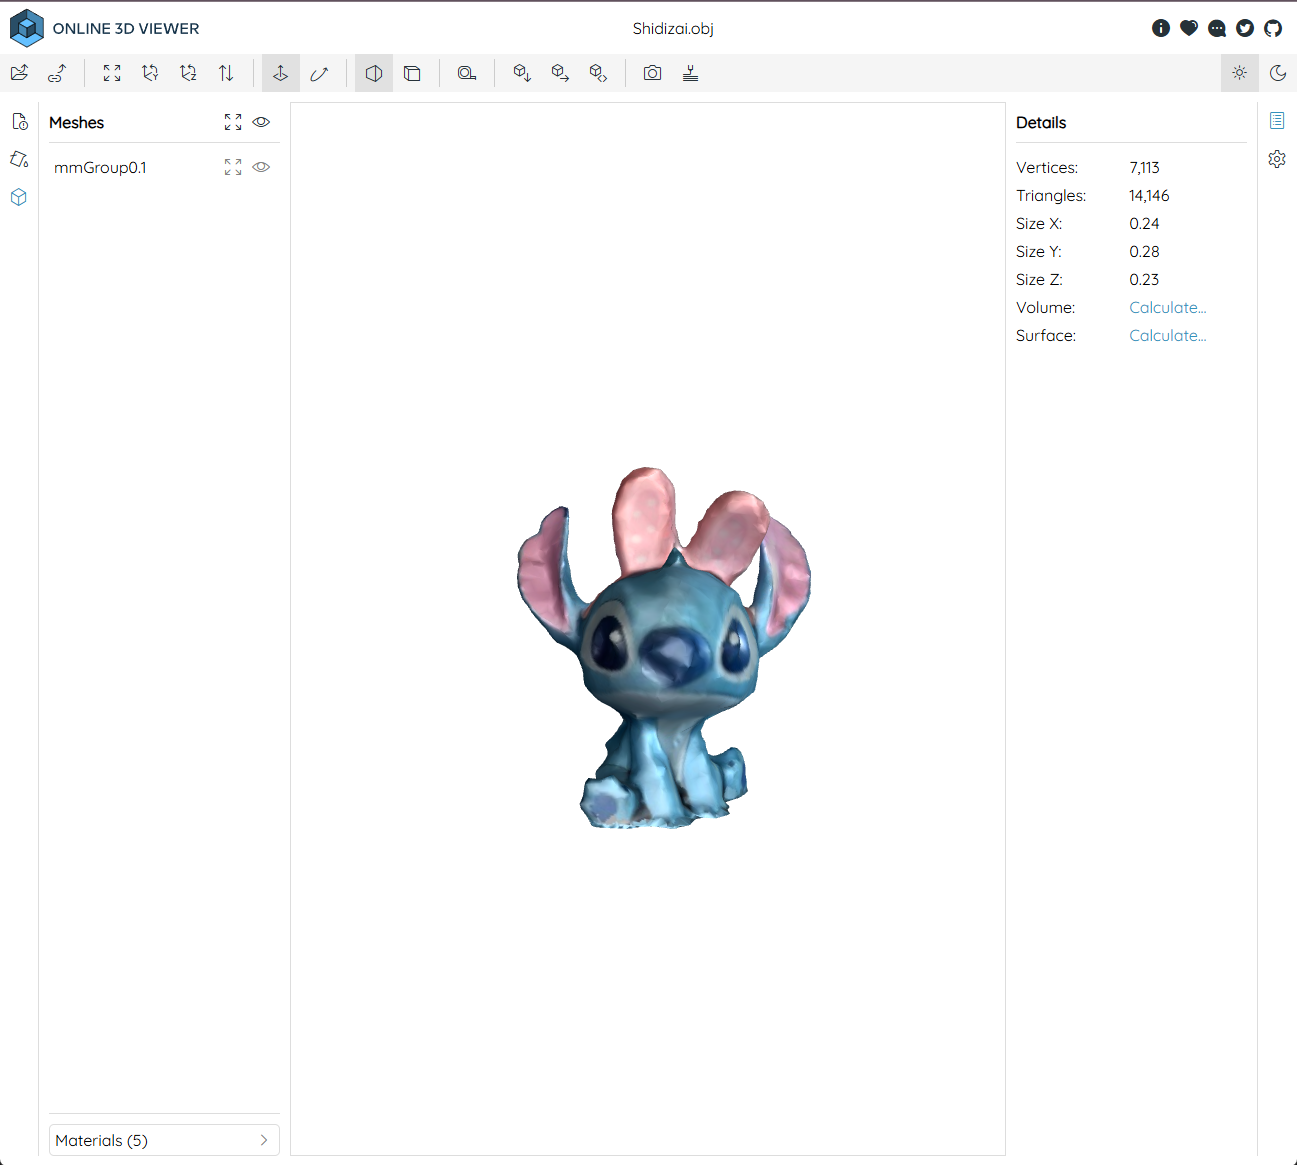Enable free orbit navigation mode
Viewport: 1297px width, 1165px height.
(319, 73)
